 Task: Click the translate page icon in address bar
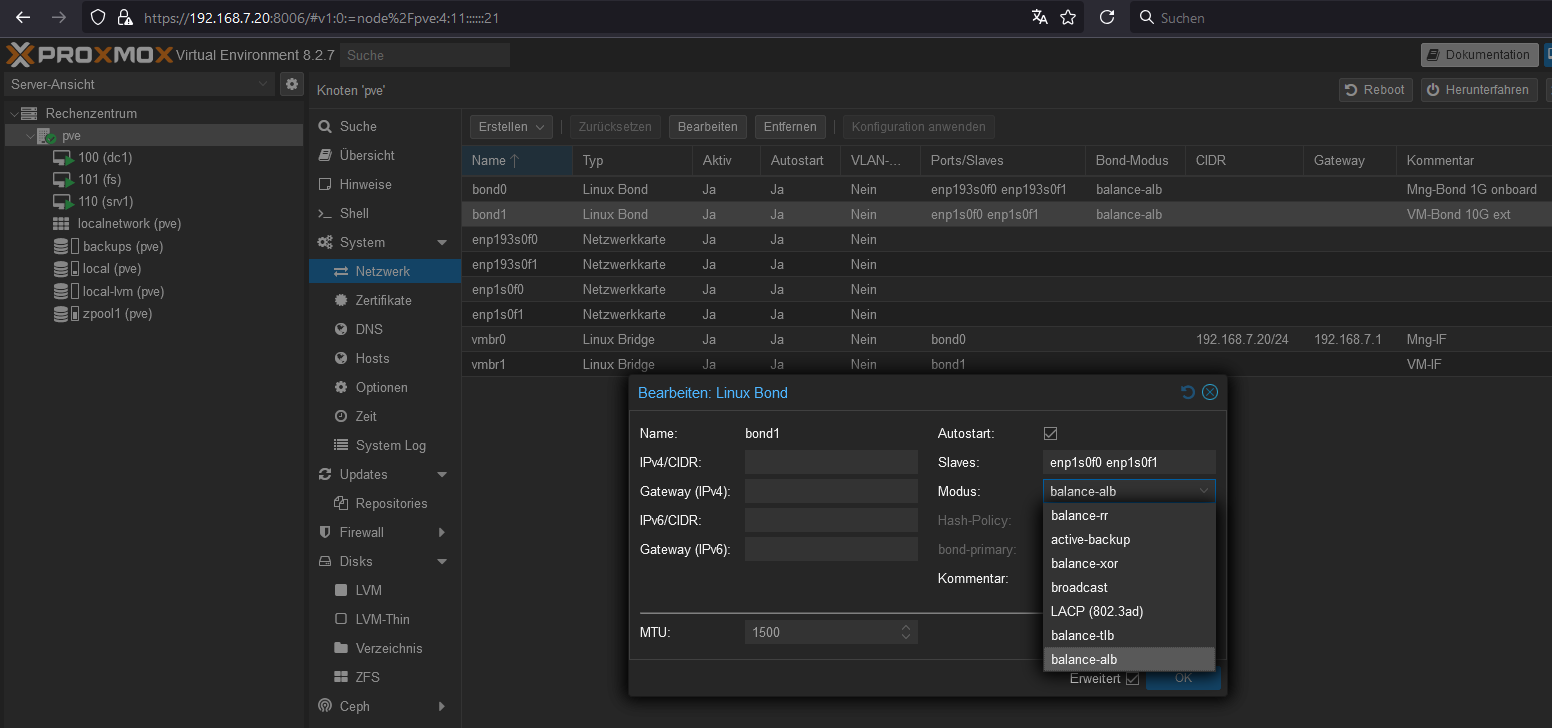click(1040, 17)
